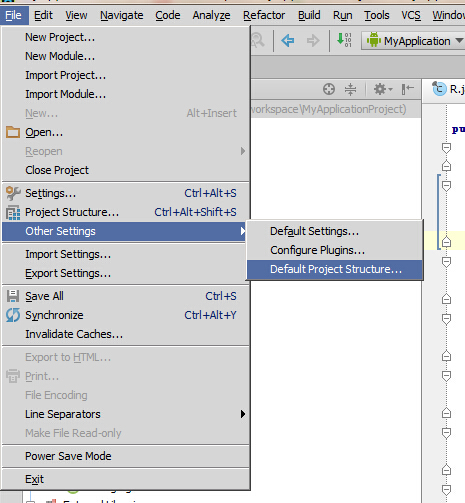Viewport: 465px width, 503px height.
Task: Click the hide panel icon
Action: click(407, 89)
